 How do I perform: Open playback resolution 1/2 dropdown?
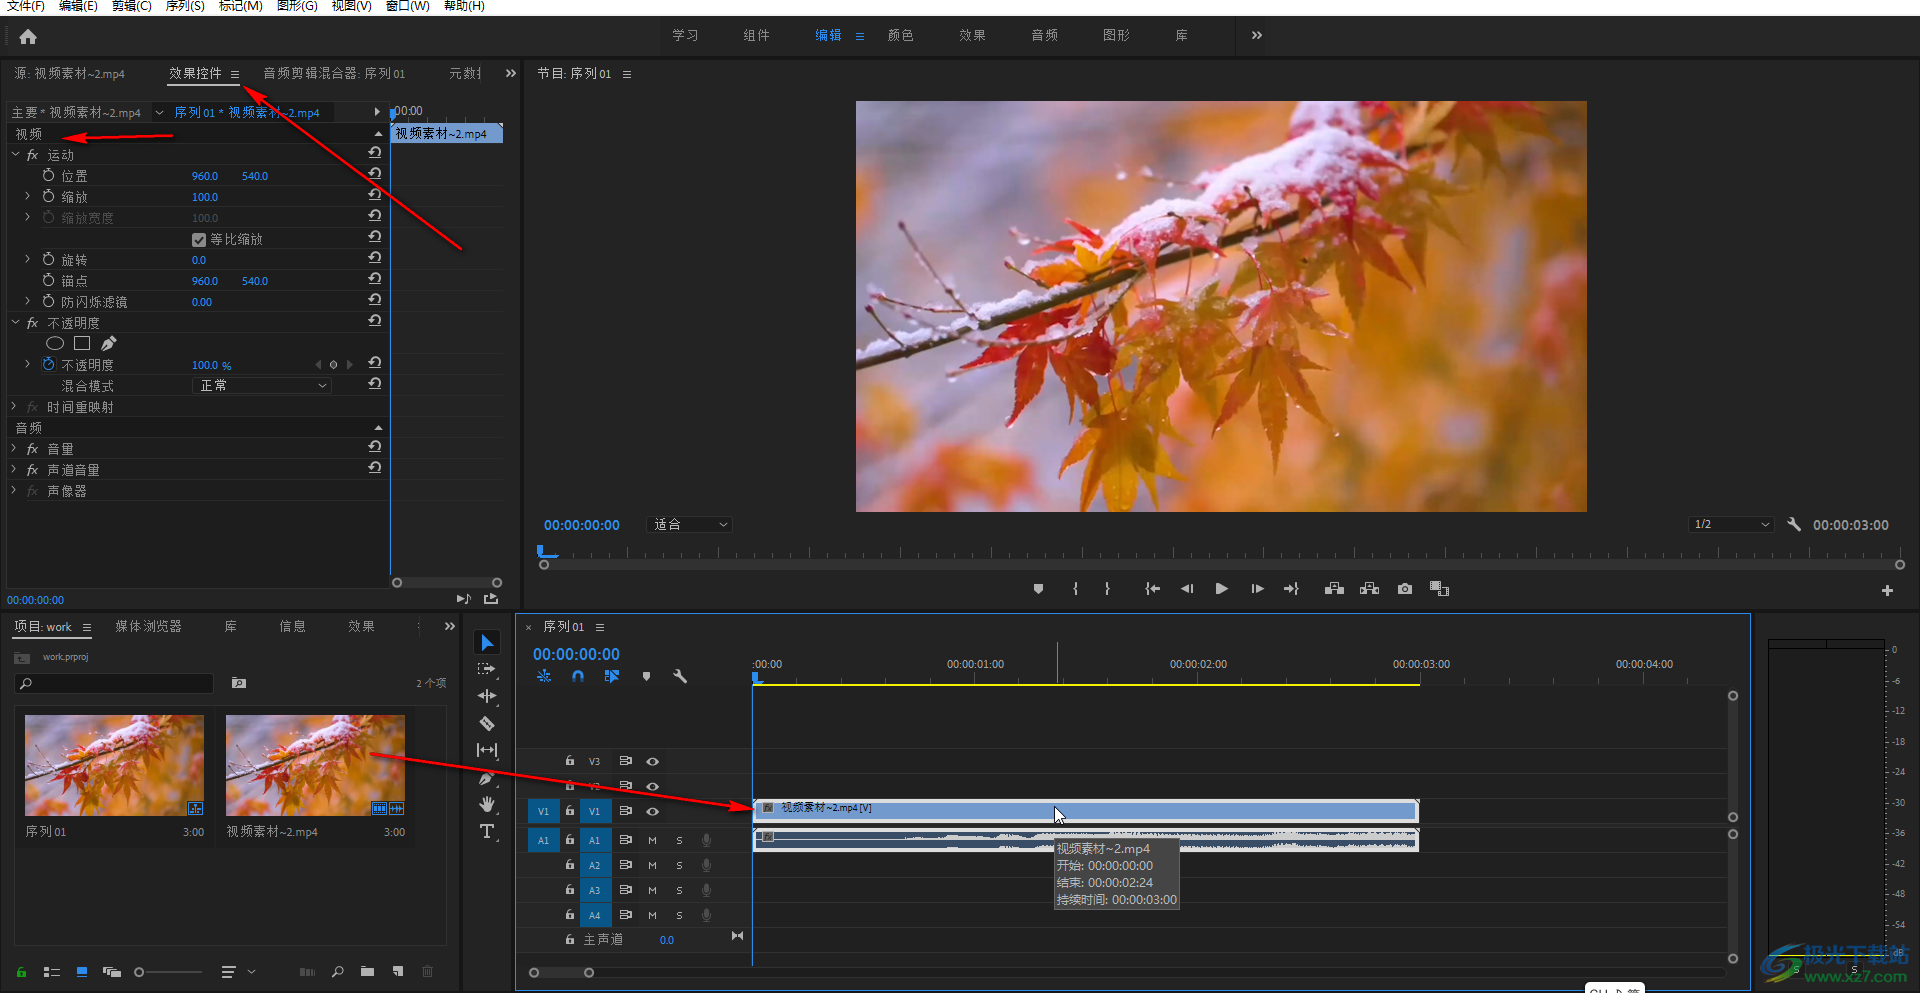[1731, 524]
